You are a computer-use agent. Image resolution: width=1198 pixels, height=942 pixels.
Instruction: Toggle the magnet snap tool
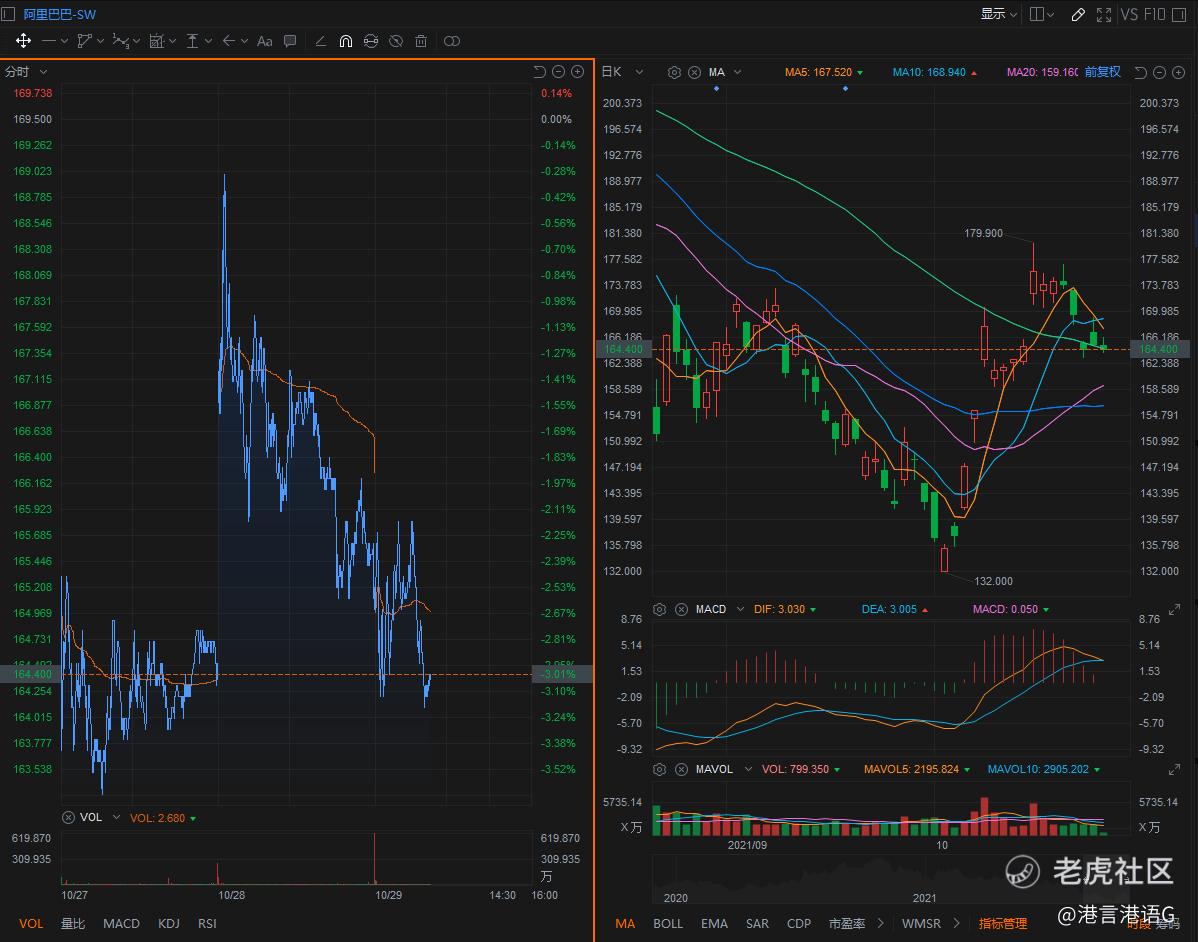coord(345,41)
